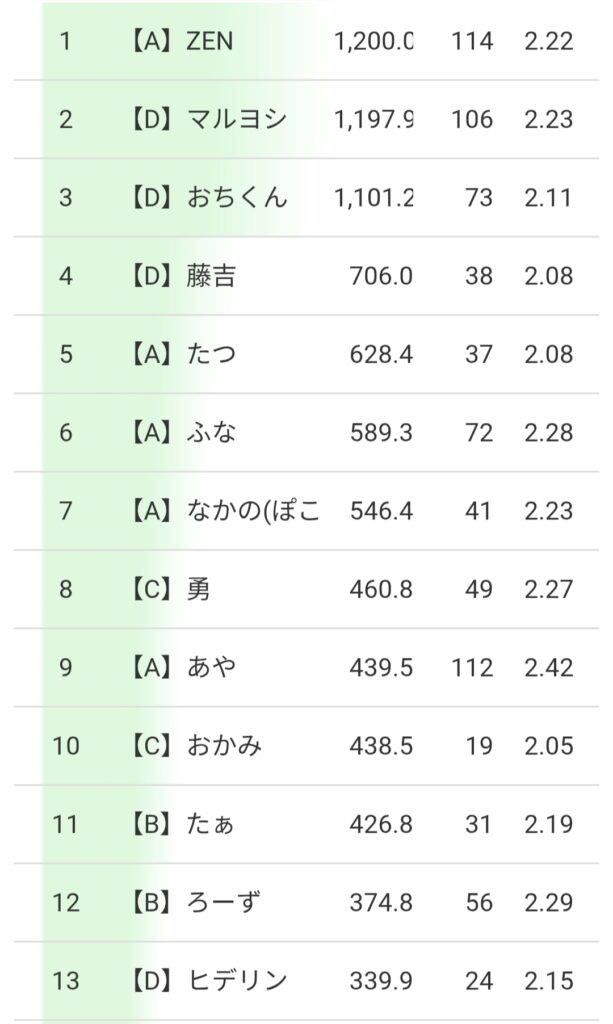The width and height of the screenshot is (613, 1024).
Task: Open the なかの(ぽこ player entry
Action: (253, 511)
